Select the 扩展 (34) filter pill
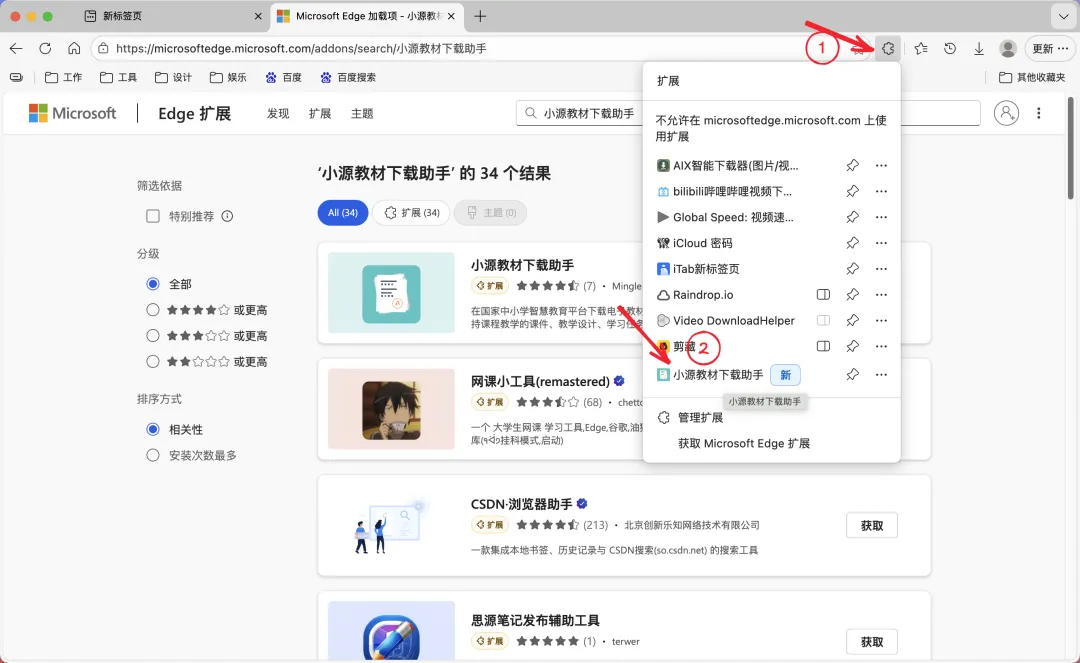1080x663 pixels. point(411,213)
